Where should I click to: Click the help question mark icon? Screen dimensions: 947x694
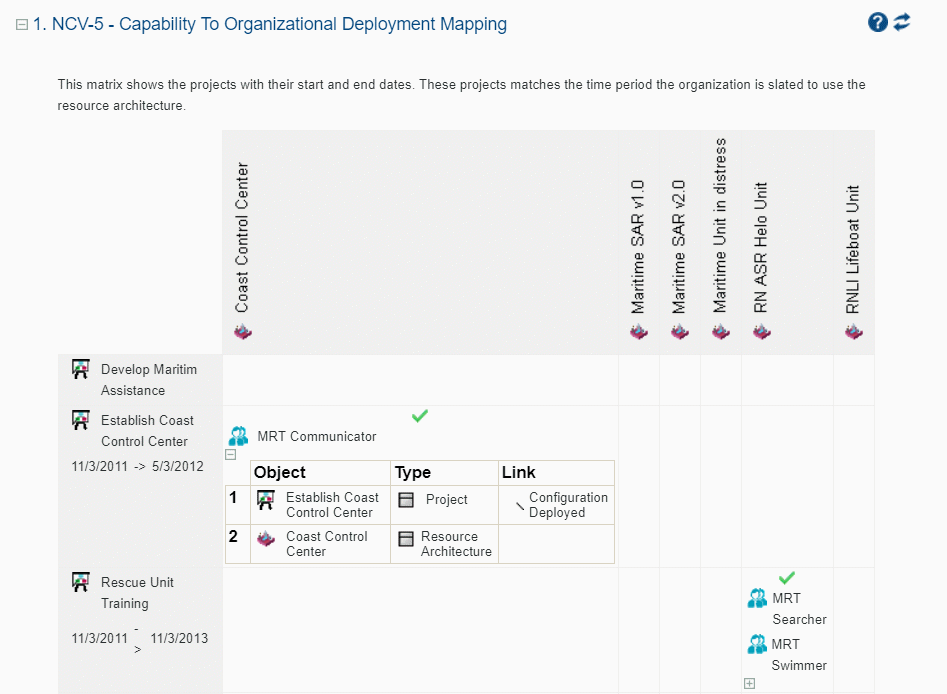pos(878,22)
